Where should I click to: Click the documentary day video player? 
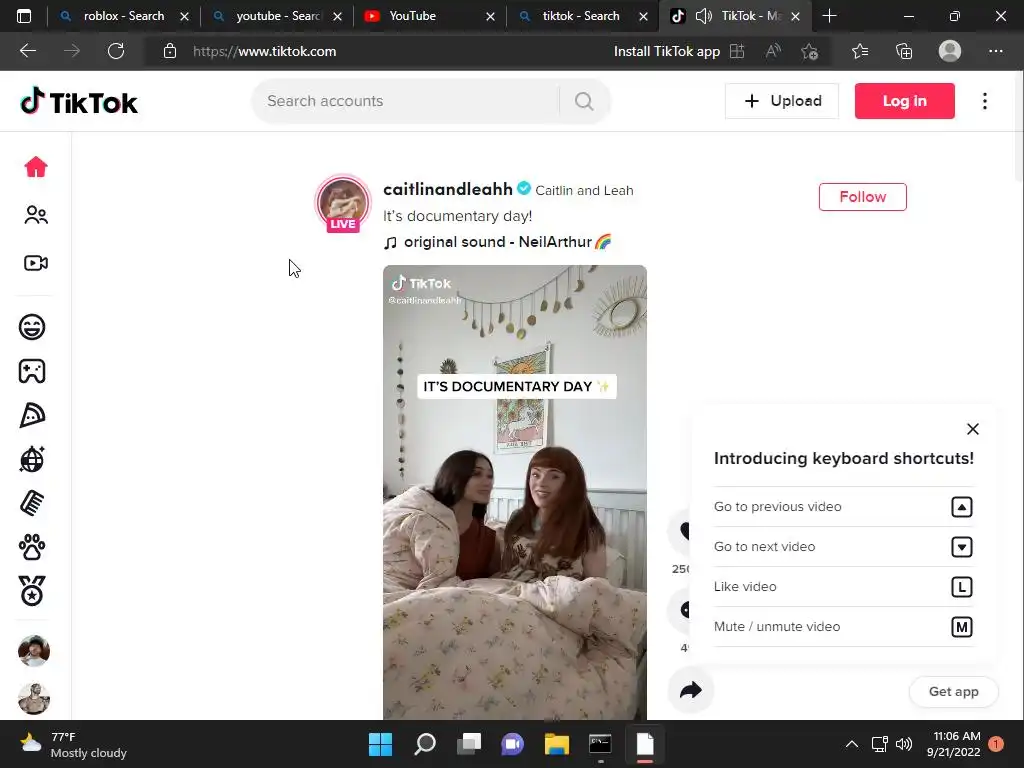515,492
